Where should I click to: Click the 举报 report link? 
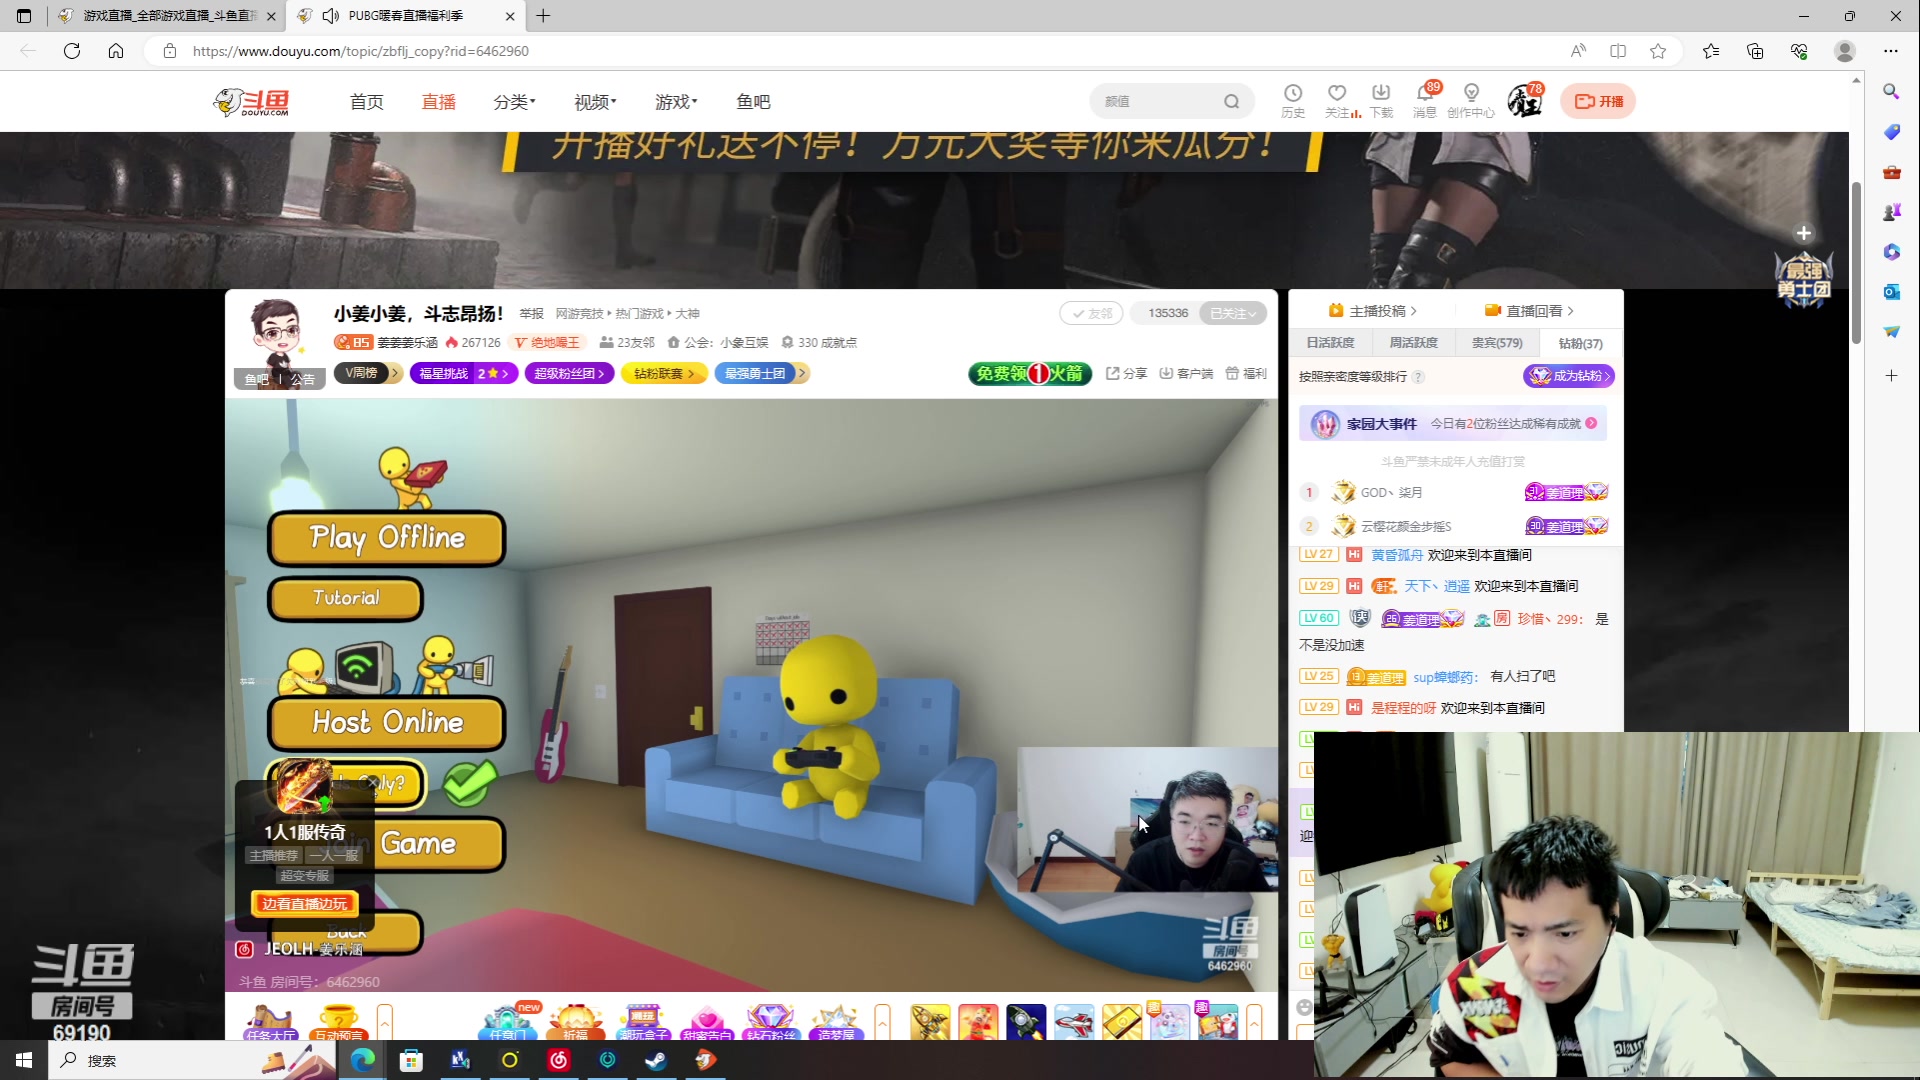click(x=531, y=314)
